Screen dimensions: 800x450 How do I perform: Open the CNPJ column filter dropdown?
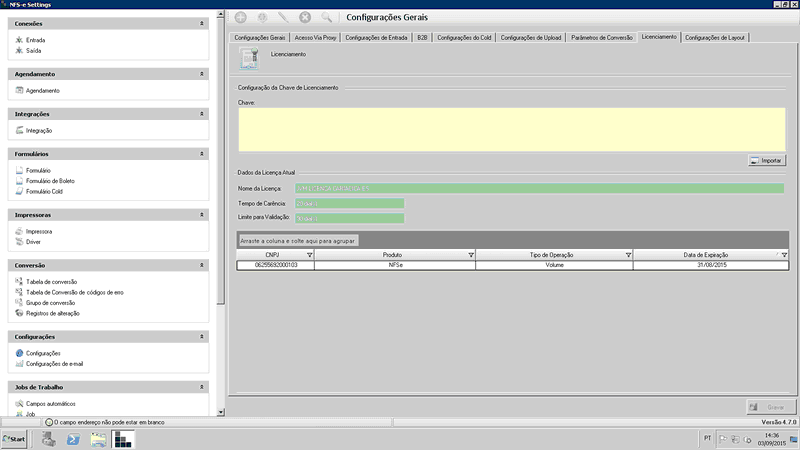(309, 256)
